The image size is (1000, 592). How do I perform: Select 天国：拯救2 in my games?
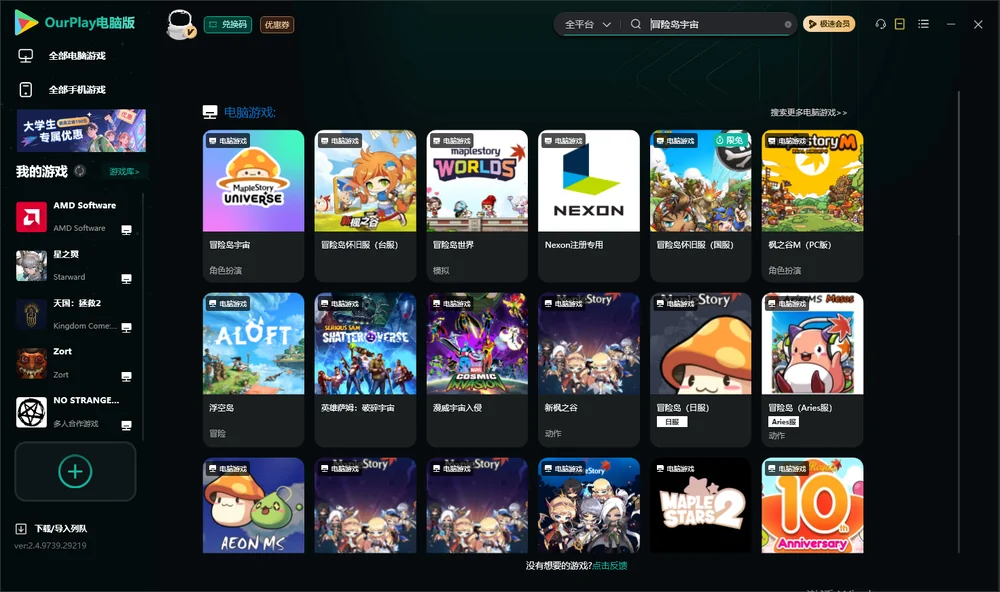(x=75, y=314)
